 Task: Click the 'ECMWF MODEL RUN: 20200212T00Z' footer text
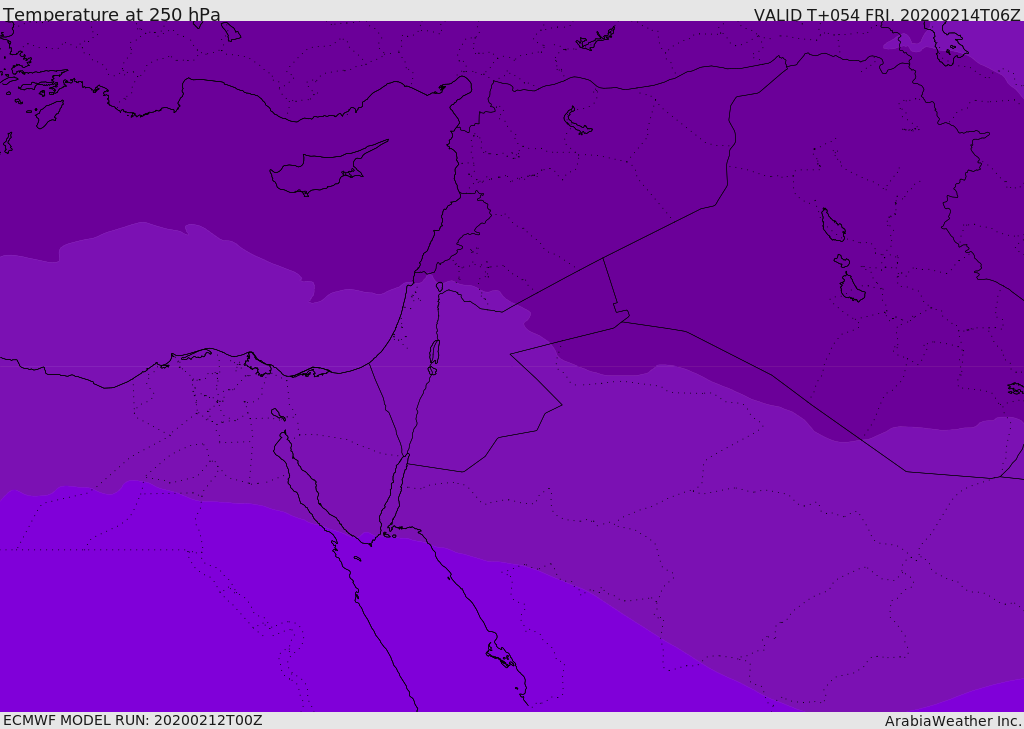click(x=133, y=721)
